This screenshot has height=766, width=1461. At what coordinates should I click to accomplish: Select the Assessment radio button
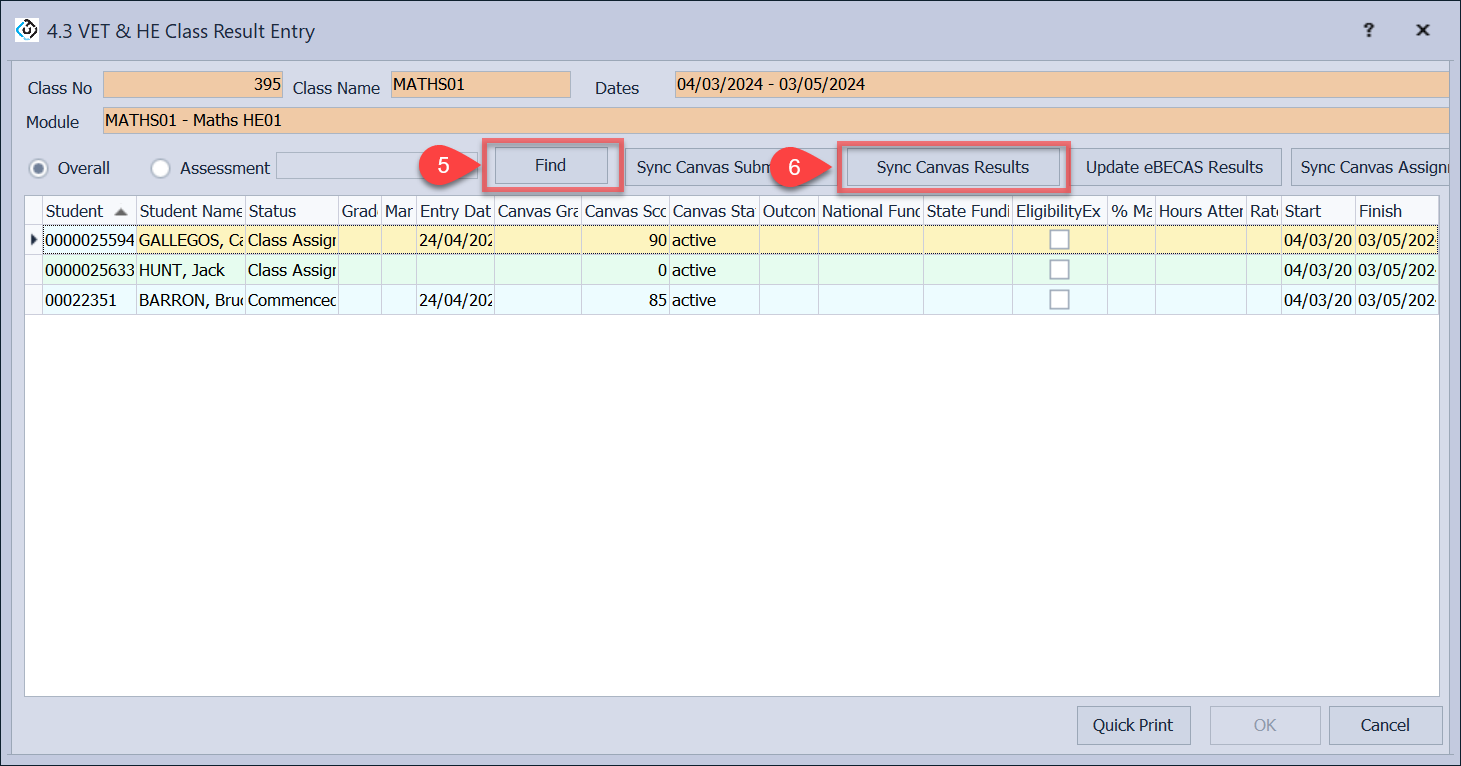[x=161, y=168]
